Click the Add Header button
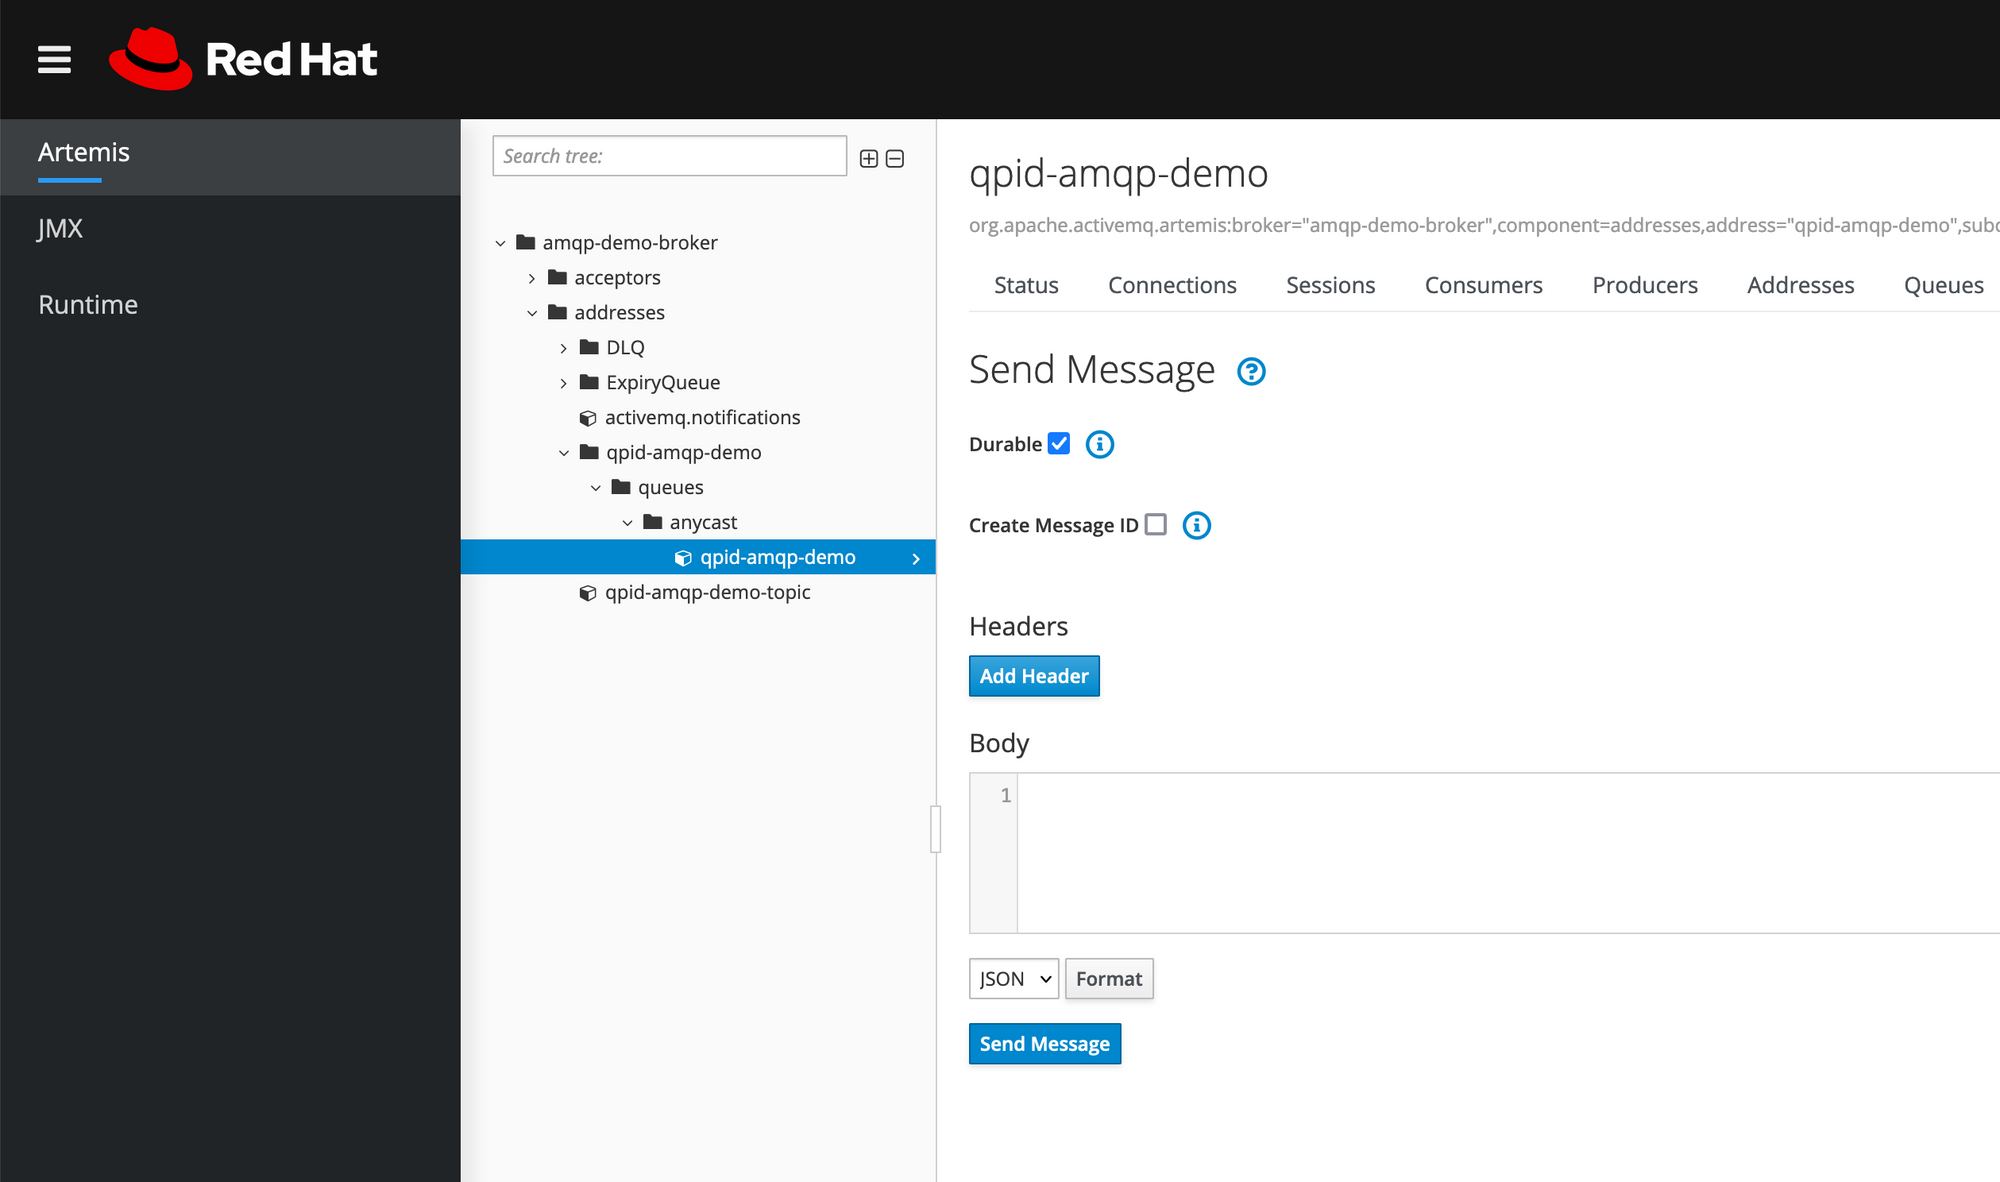2000x1182 pixels. 1034,675
